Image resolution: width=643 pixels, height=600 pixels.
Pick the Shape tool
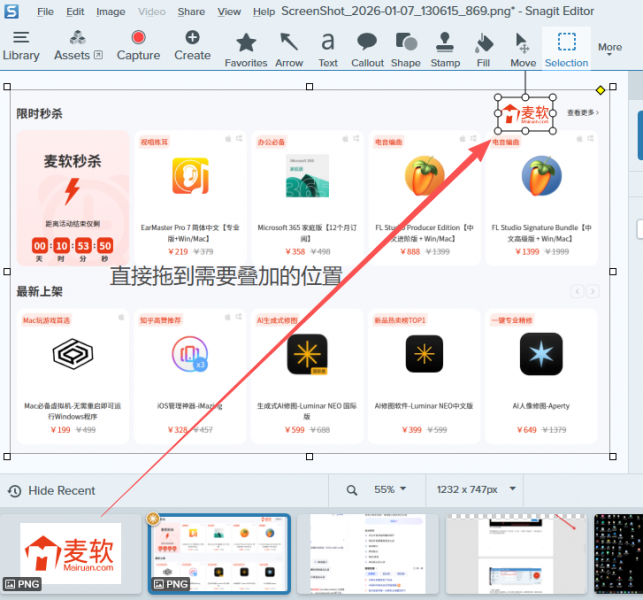click(x=406, y=48)
